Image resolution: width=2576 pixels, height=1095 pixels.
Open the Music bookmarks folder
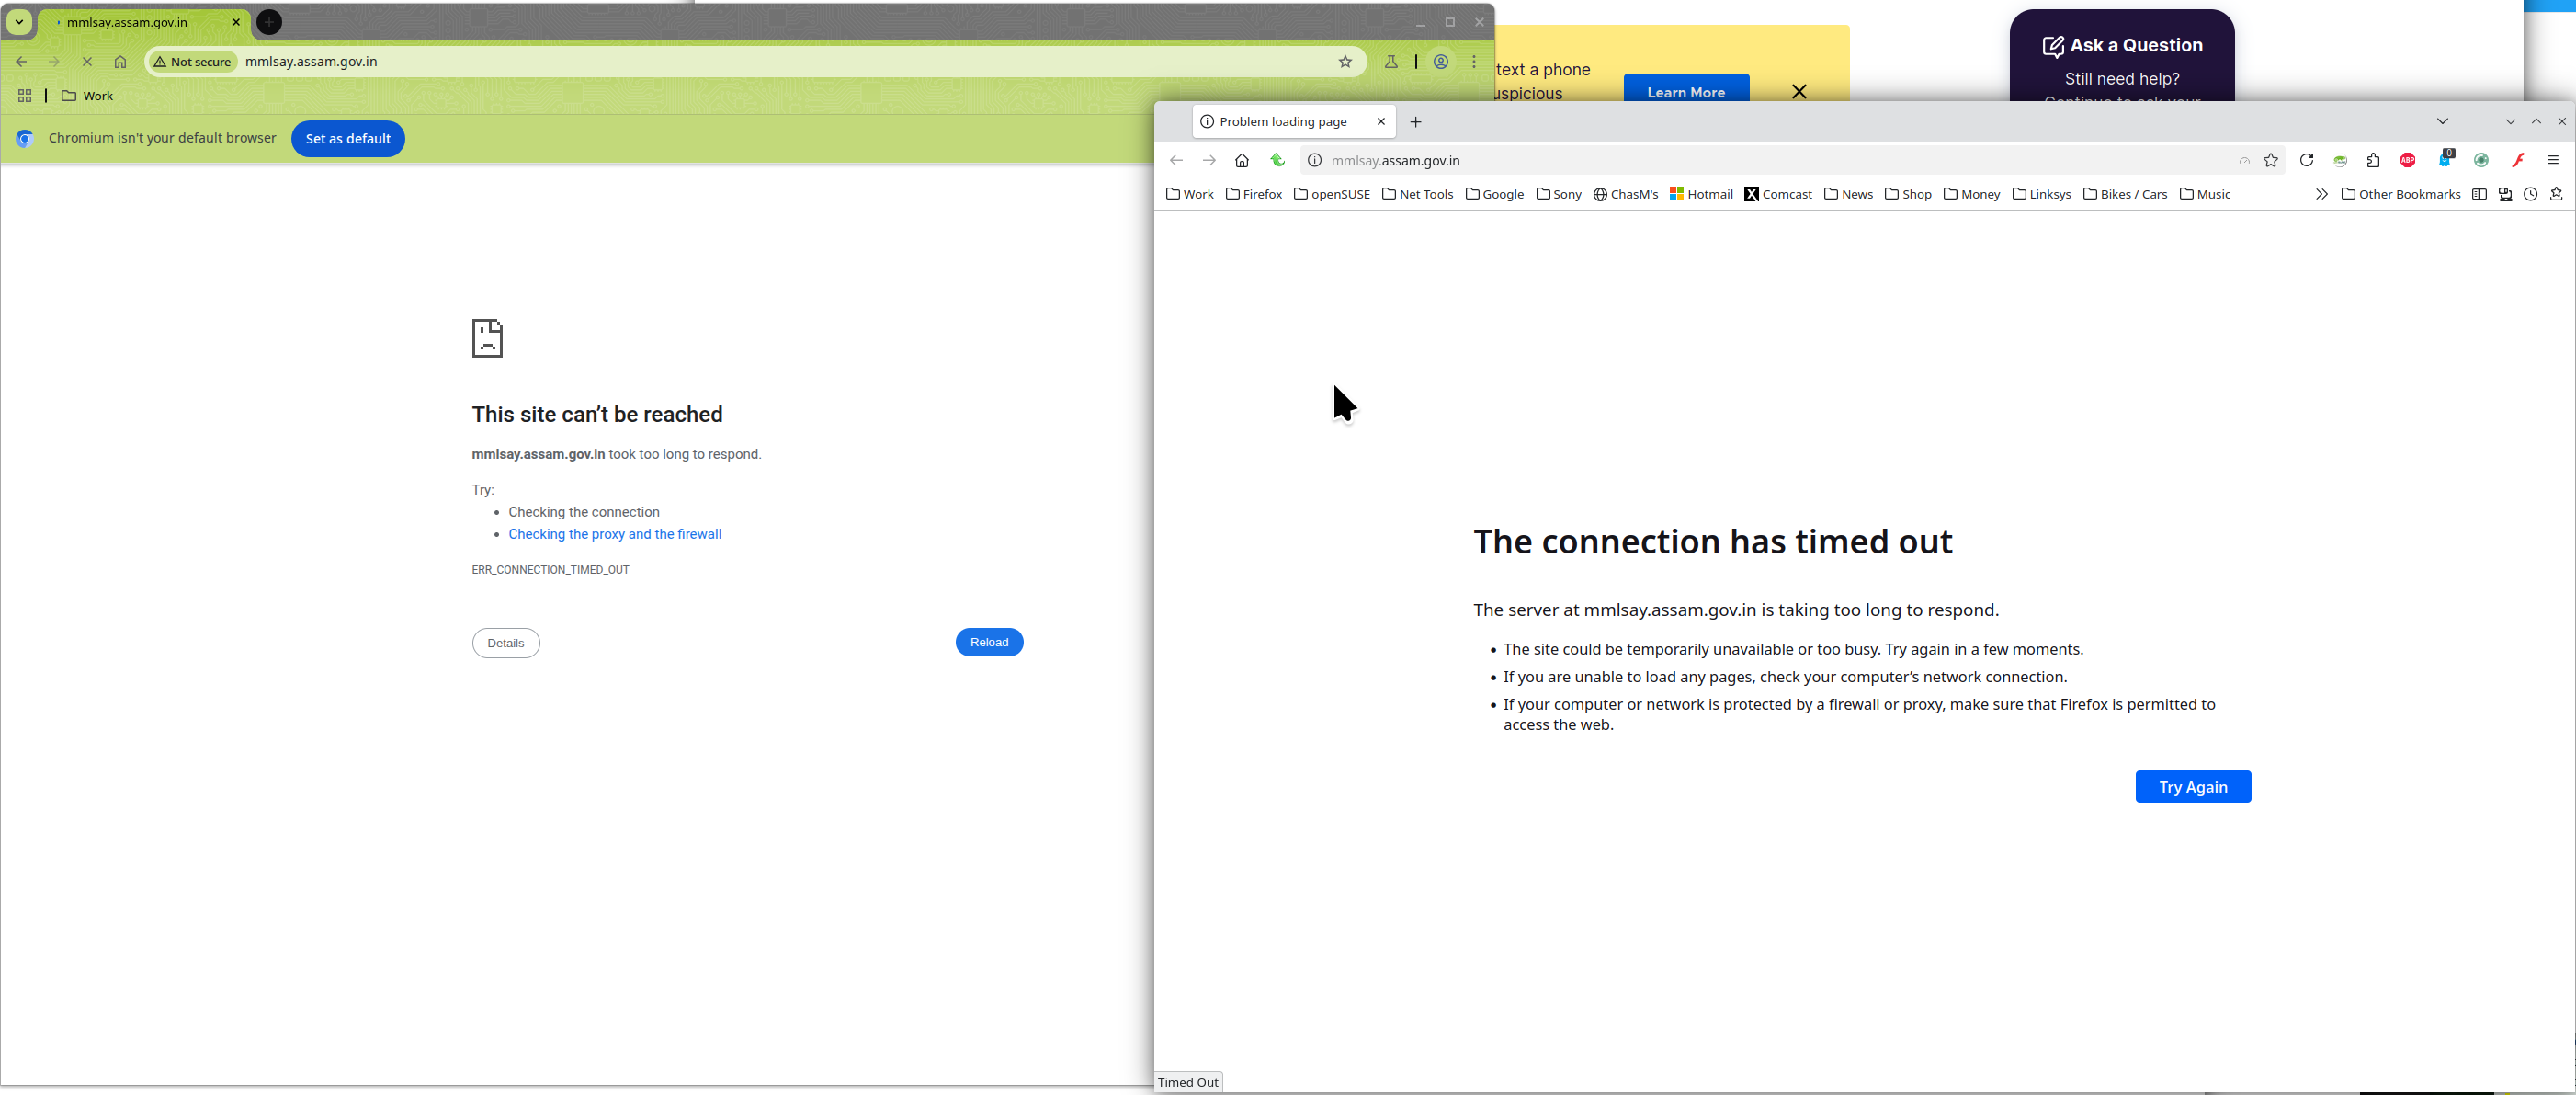pyautogui.click(x=2205, y=195)
